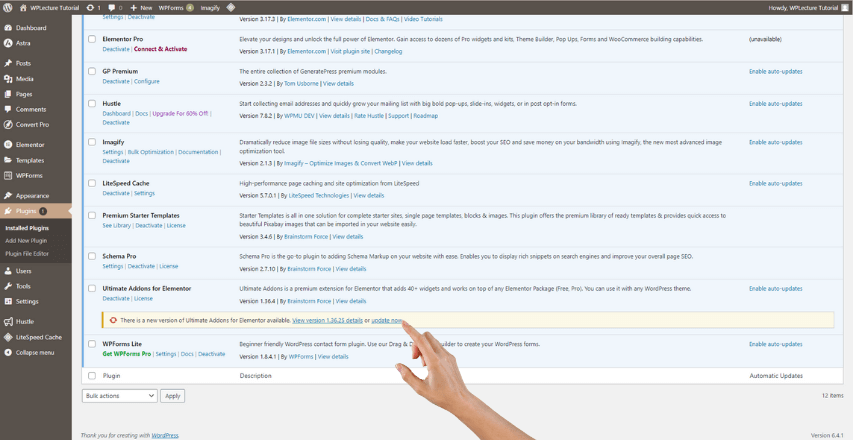Screen dimensions: 853x440
Task: Enable auto-updates for LiteSpeed Cache
Action: [776, 183]
